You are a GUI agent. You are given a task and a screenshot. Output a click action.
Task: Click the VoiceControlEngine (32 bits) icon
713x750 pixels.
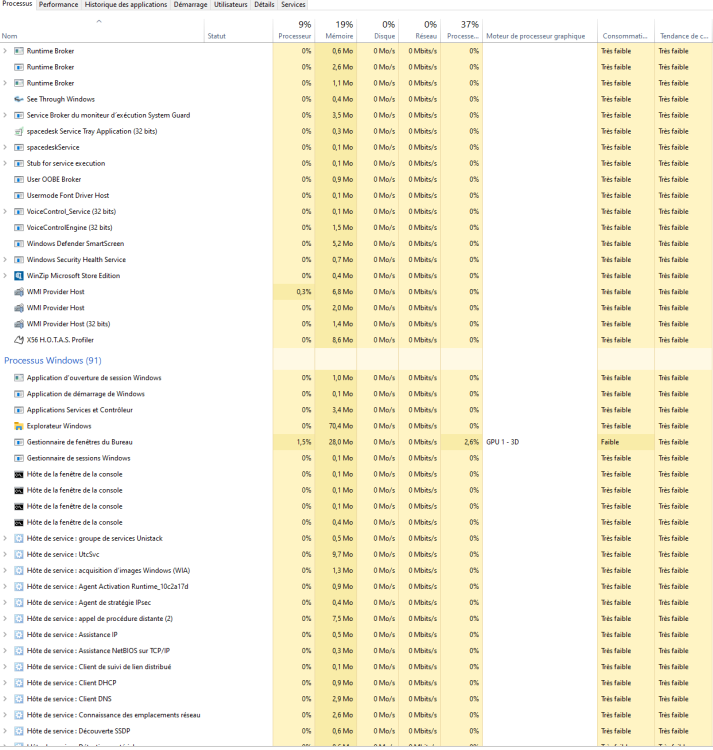pyautogui.click(x=19, y=227)
